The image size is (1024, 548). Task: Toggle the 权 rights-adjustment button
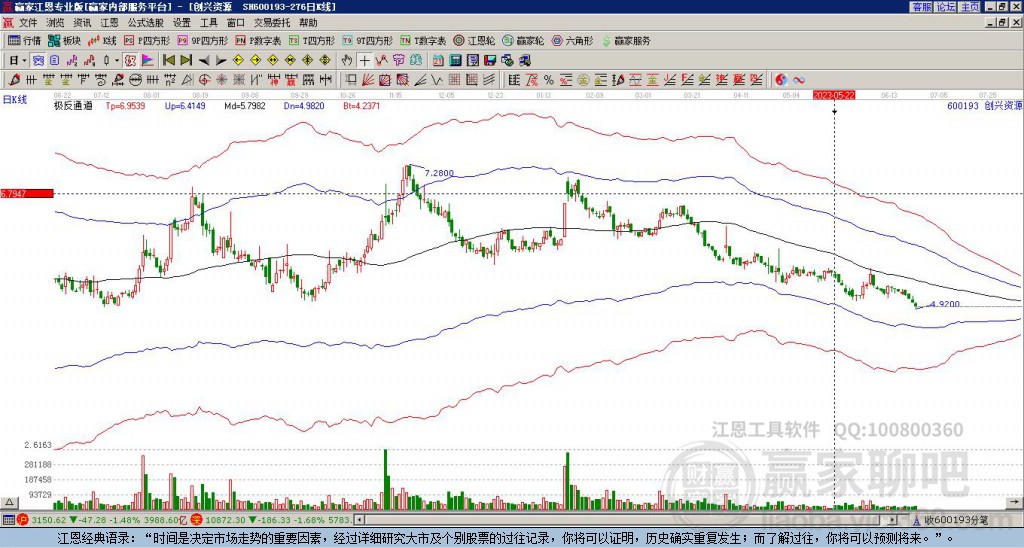130,60
